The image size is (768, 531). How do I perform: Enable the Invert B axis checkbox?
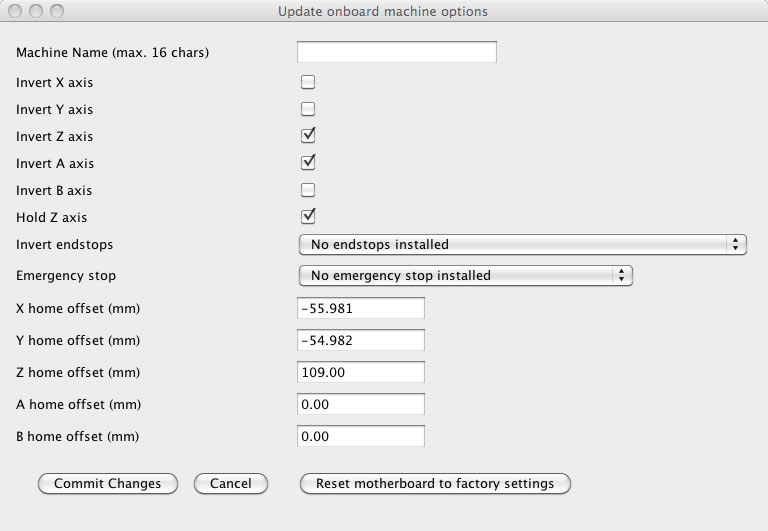point(308,190)
